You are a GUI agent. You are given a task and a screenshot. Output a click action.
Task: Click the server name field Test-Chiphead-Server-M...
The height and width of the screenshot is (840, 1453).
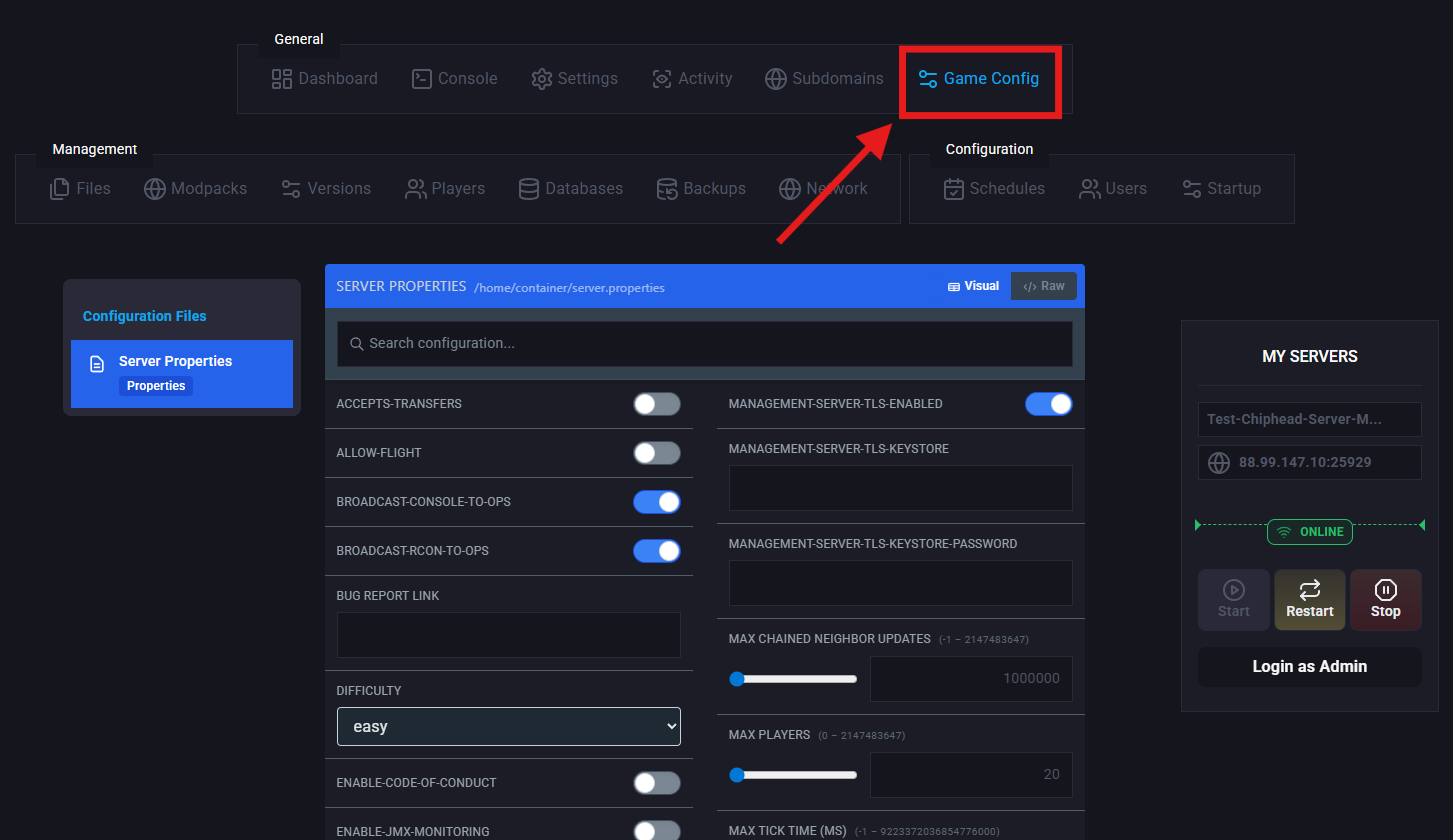coord(1310,420)
